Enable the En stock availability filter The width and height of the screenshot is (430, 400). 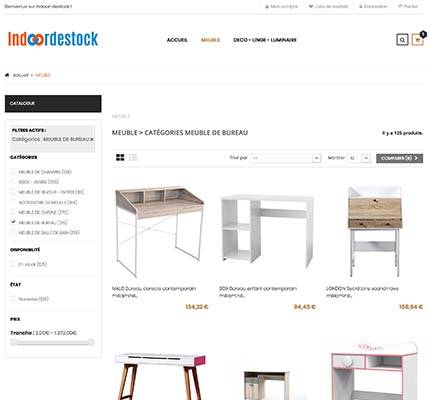13,264
